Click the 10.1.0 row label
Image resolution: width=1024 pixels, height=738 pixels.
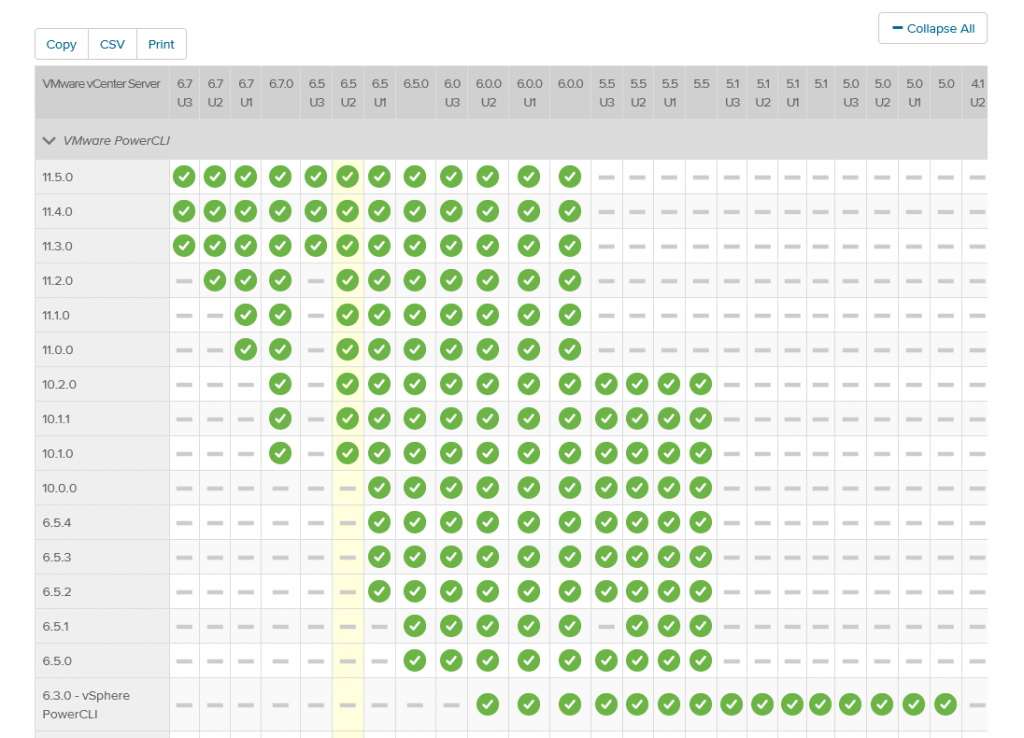(x=57, y=454)
